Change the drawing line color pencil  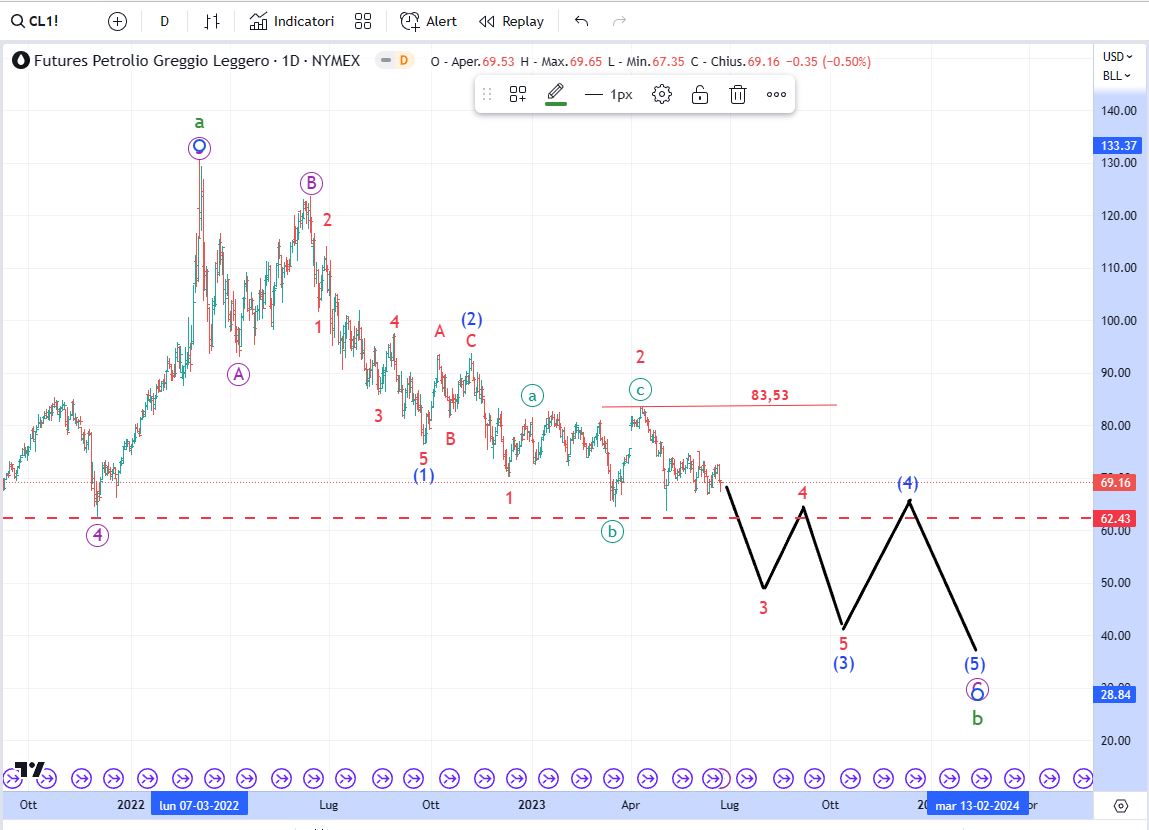coord(556,95)
